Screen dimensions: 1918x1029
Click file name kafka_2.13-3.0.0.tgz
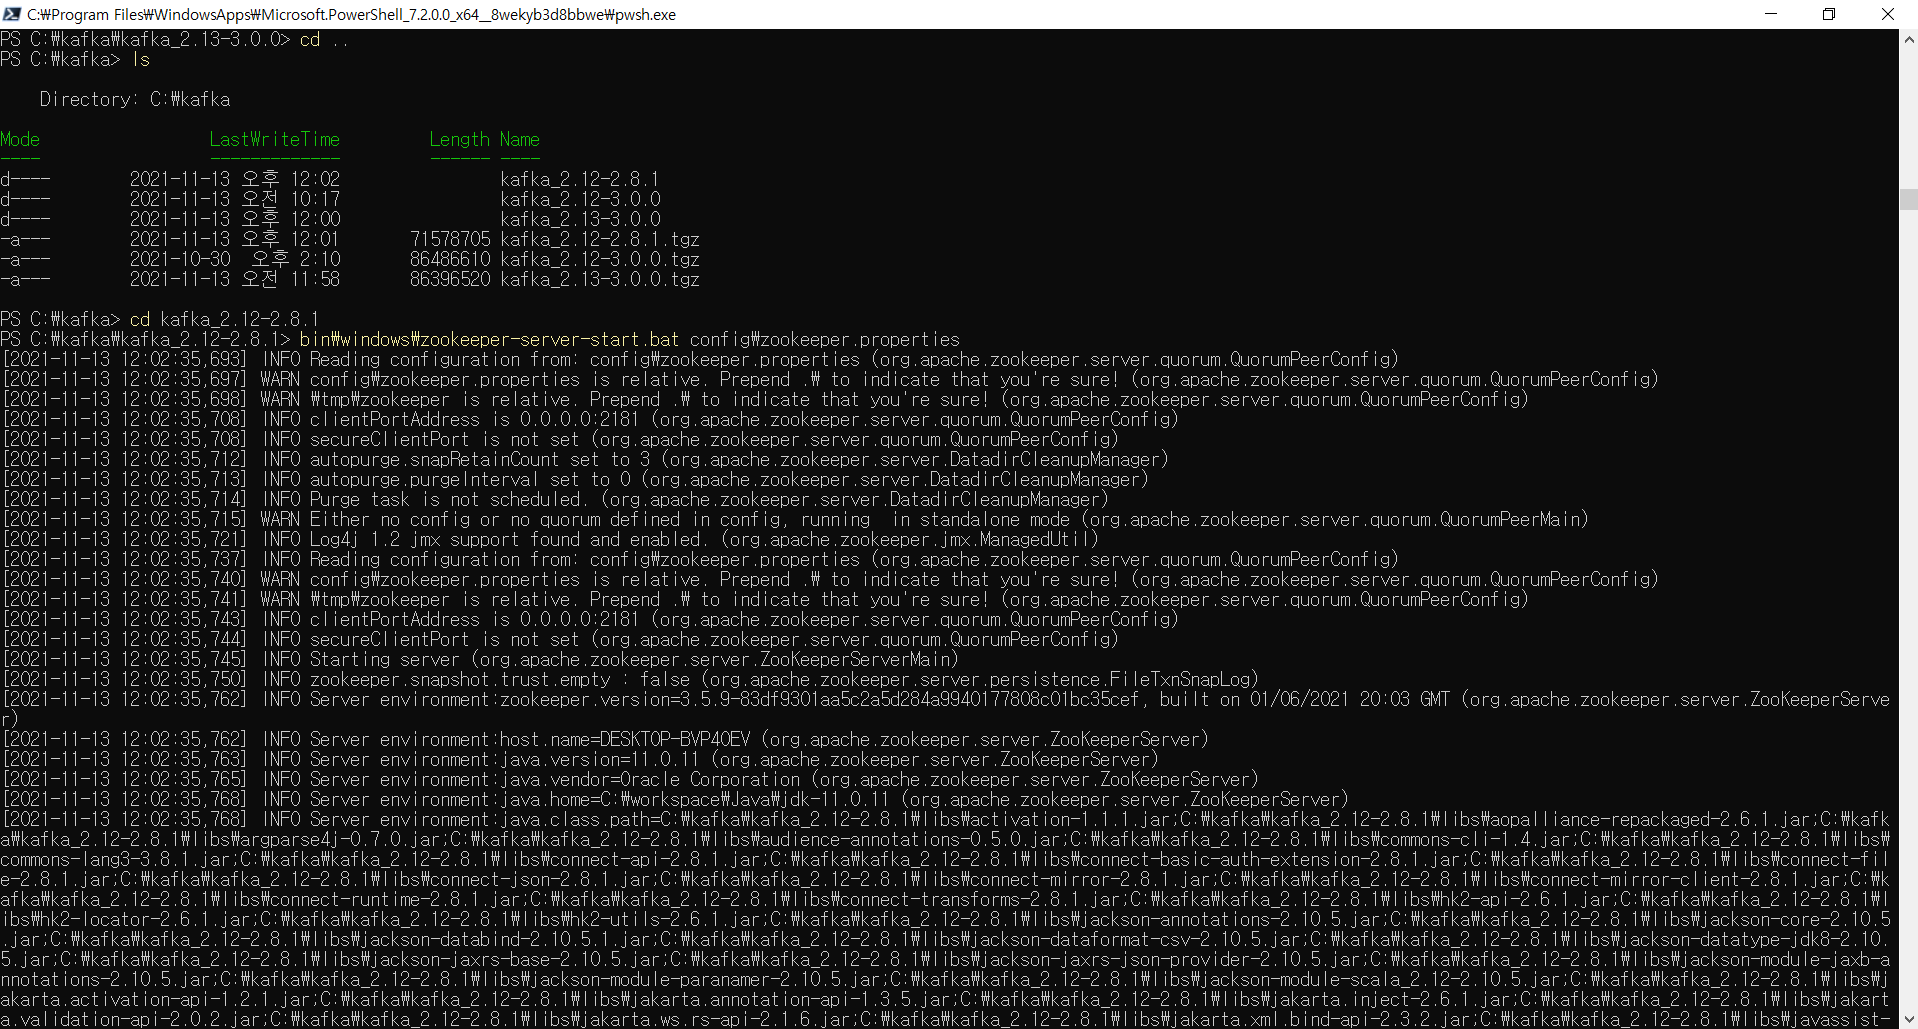600,279
